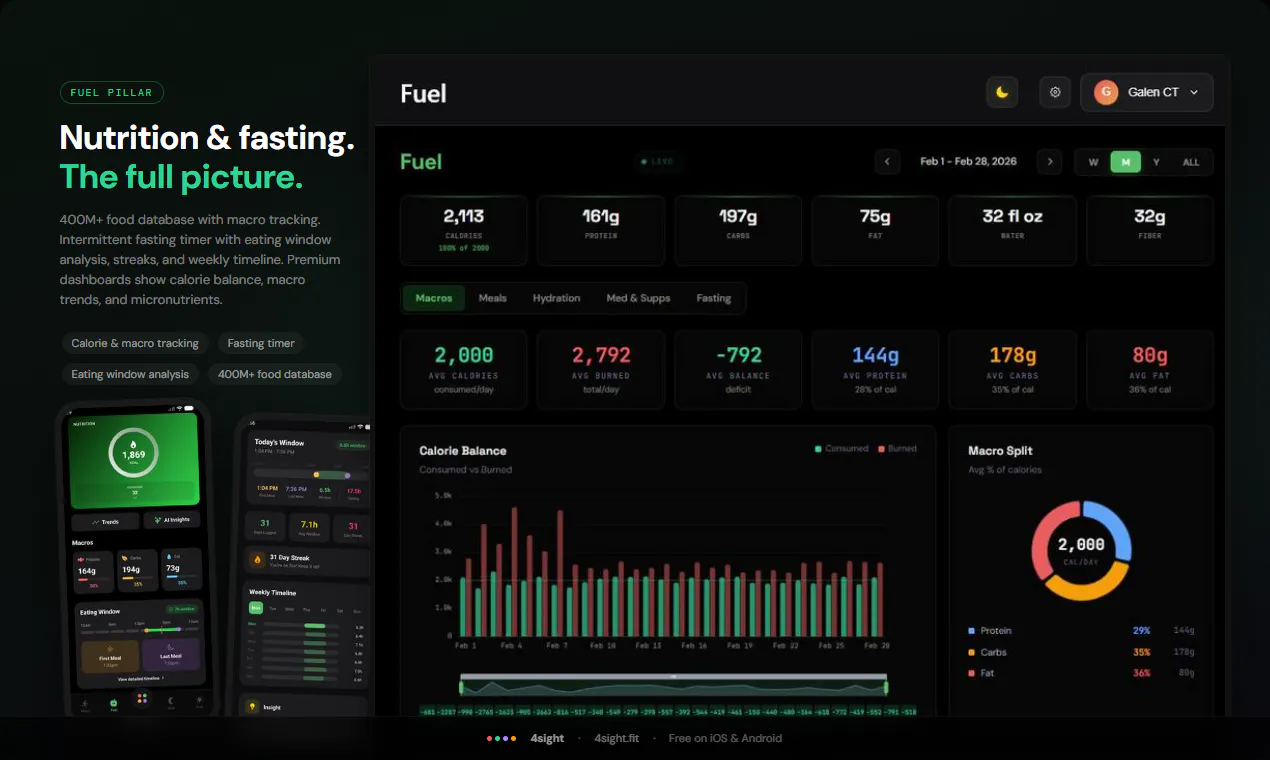The image size is (1270, 760).
Task: Tap the four-dot hub button in the phone nav
Action: coord(142,698)
